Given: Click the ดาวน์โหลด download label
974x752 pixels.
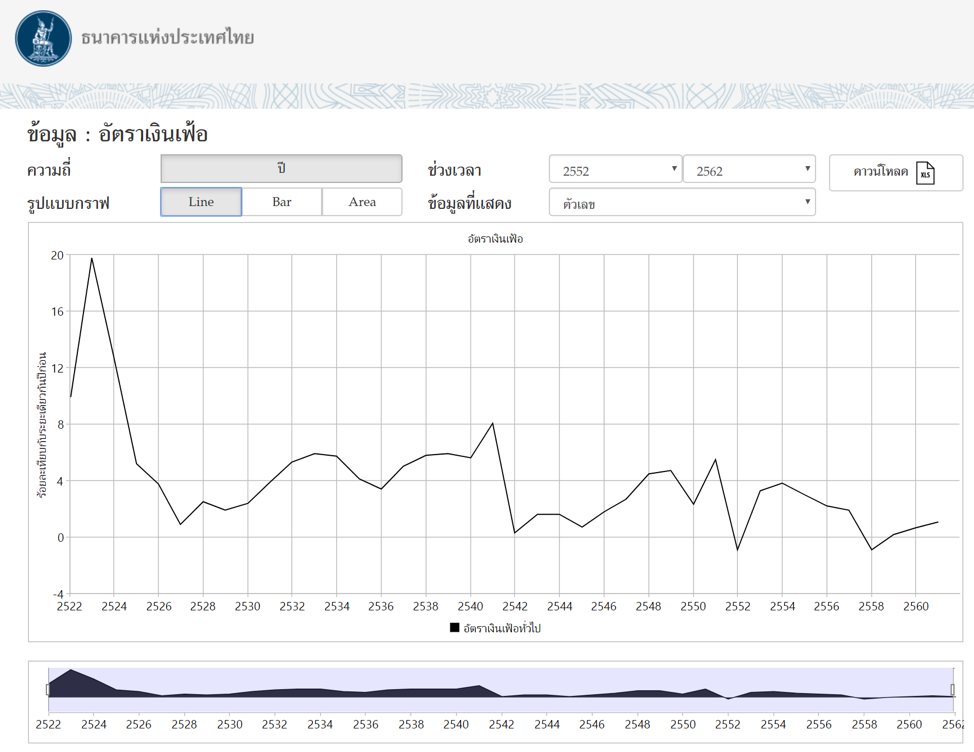Looking at the screenshot, I should pos(880,172).
